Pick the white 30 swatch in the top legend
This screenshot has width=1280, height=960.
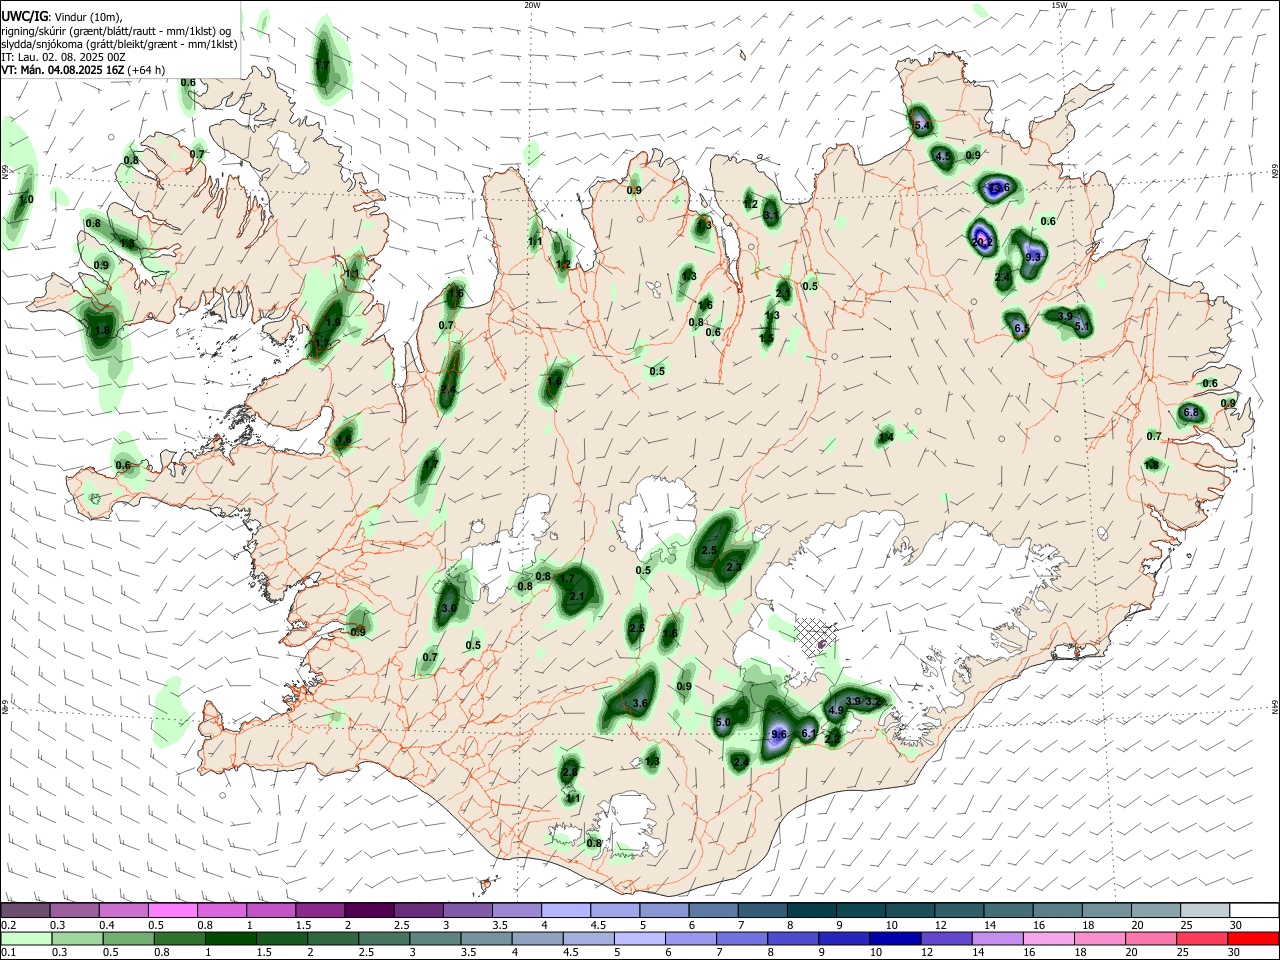[1253, 910]
